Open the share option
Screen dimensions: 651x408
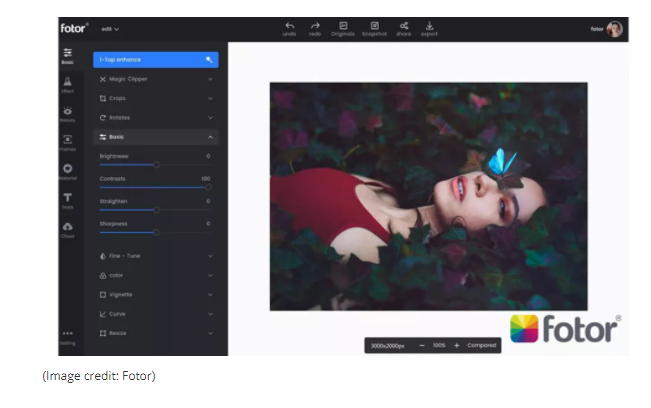coord(403,26)
